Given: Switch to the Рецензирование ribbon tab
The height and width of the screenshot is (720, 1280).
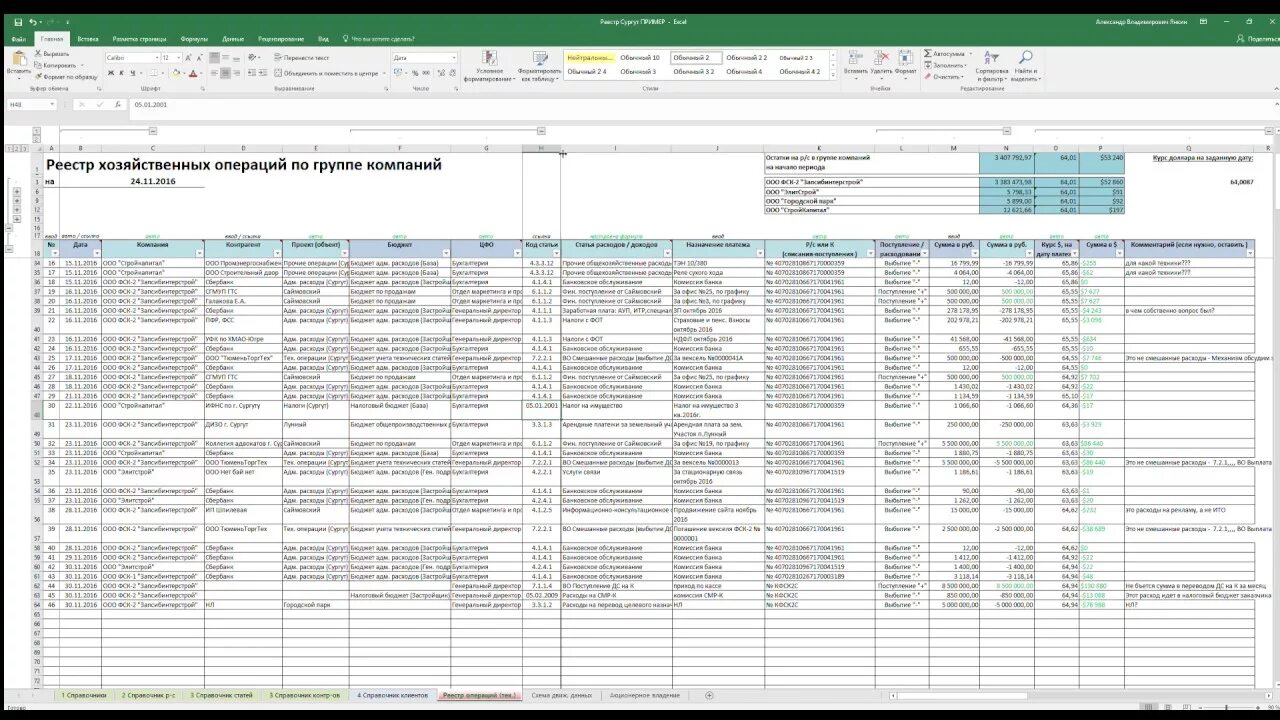Looking at the screenshot, I should click(281, 38).
